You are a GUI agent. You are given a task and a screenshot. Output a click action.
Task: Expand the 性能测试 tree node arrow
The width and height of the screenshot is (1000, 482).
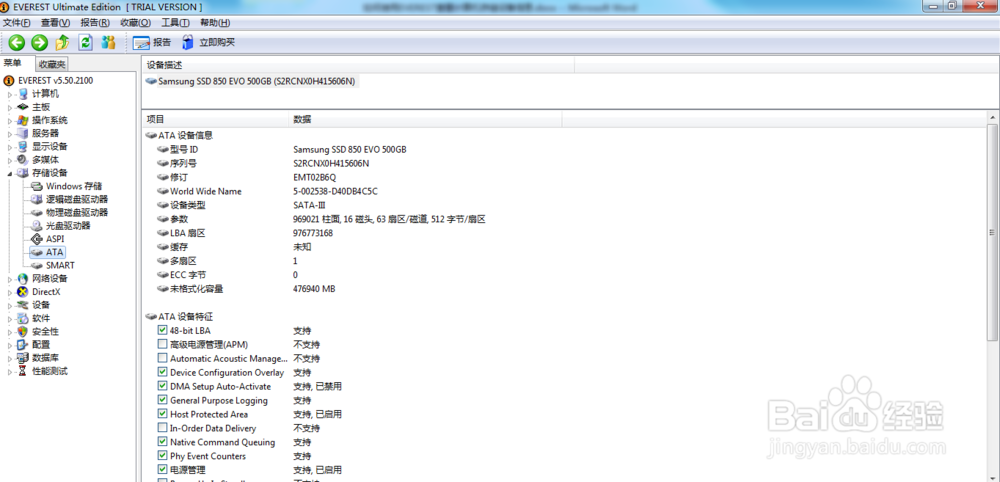(10, 372)
